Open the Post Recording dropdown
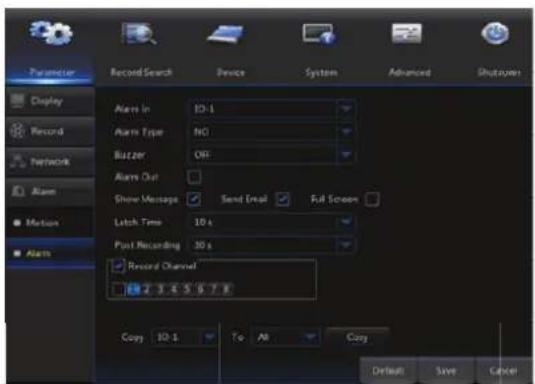This screenshot has height=384, width=535. (272, 245)
